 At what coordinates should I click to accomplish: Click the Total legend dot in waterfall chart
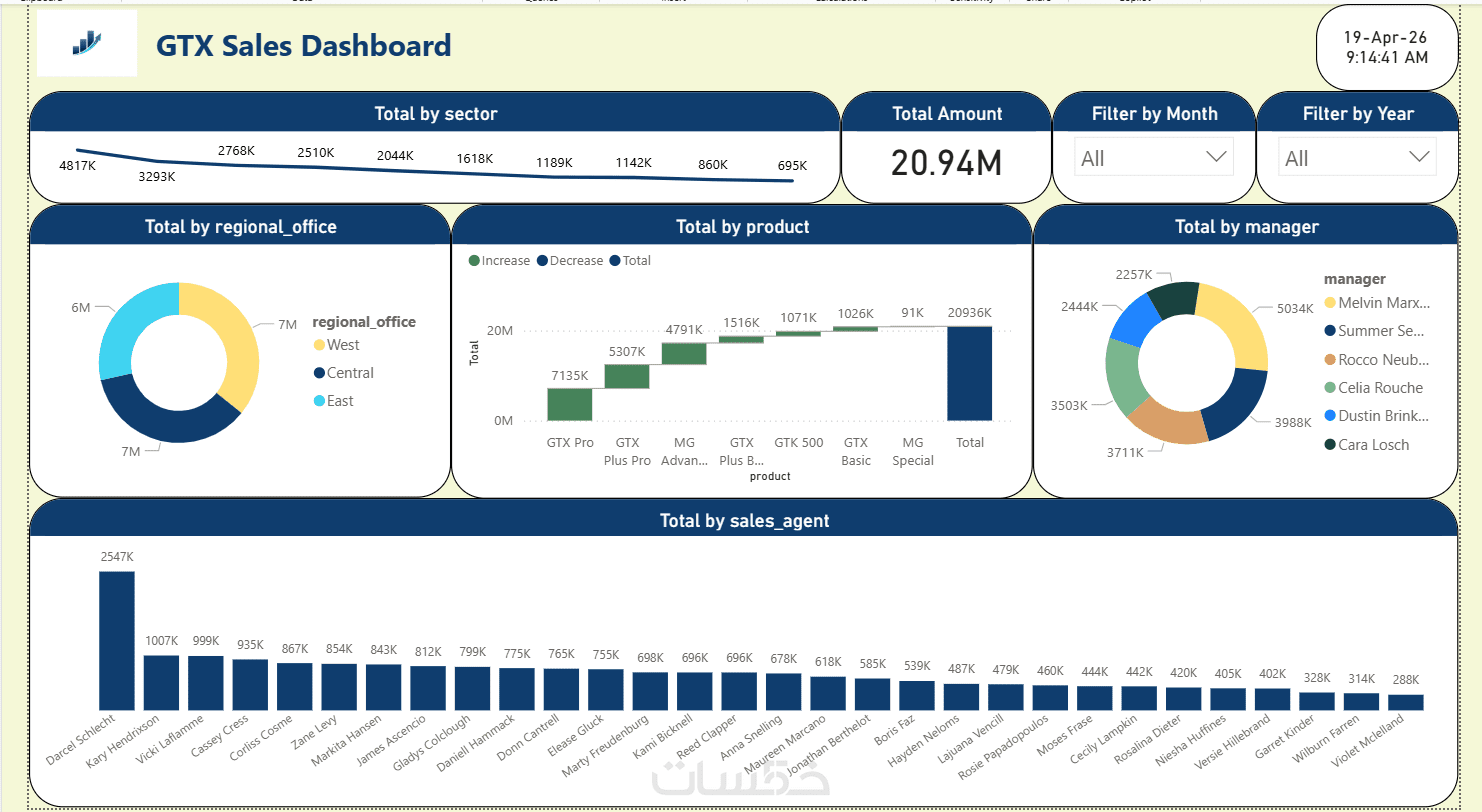615,261
